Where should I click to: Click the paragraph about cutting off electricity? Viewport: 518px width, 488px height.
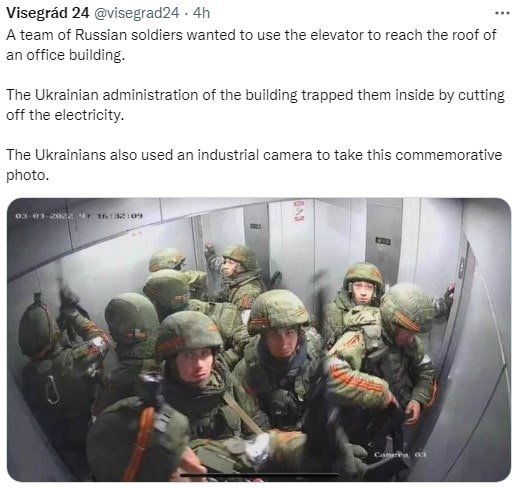(255, 105)
